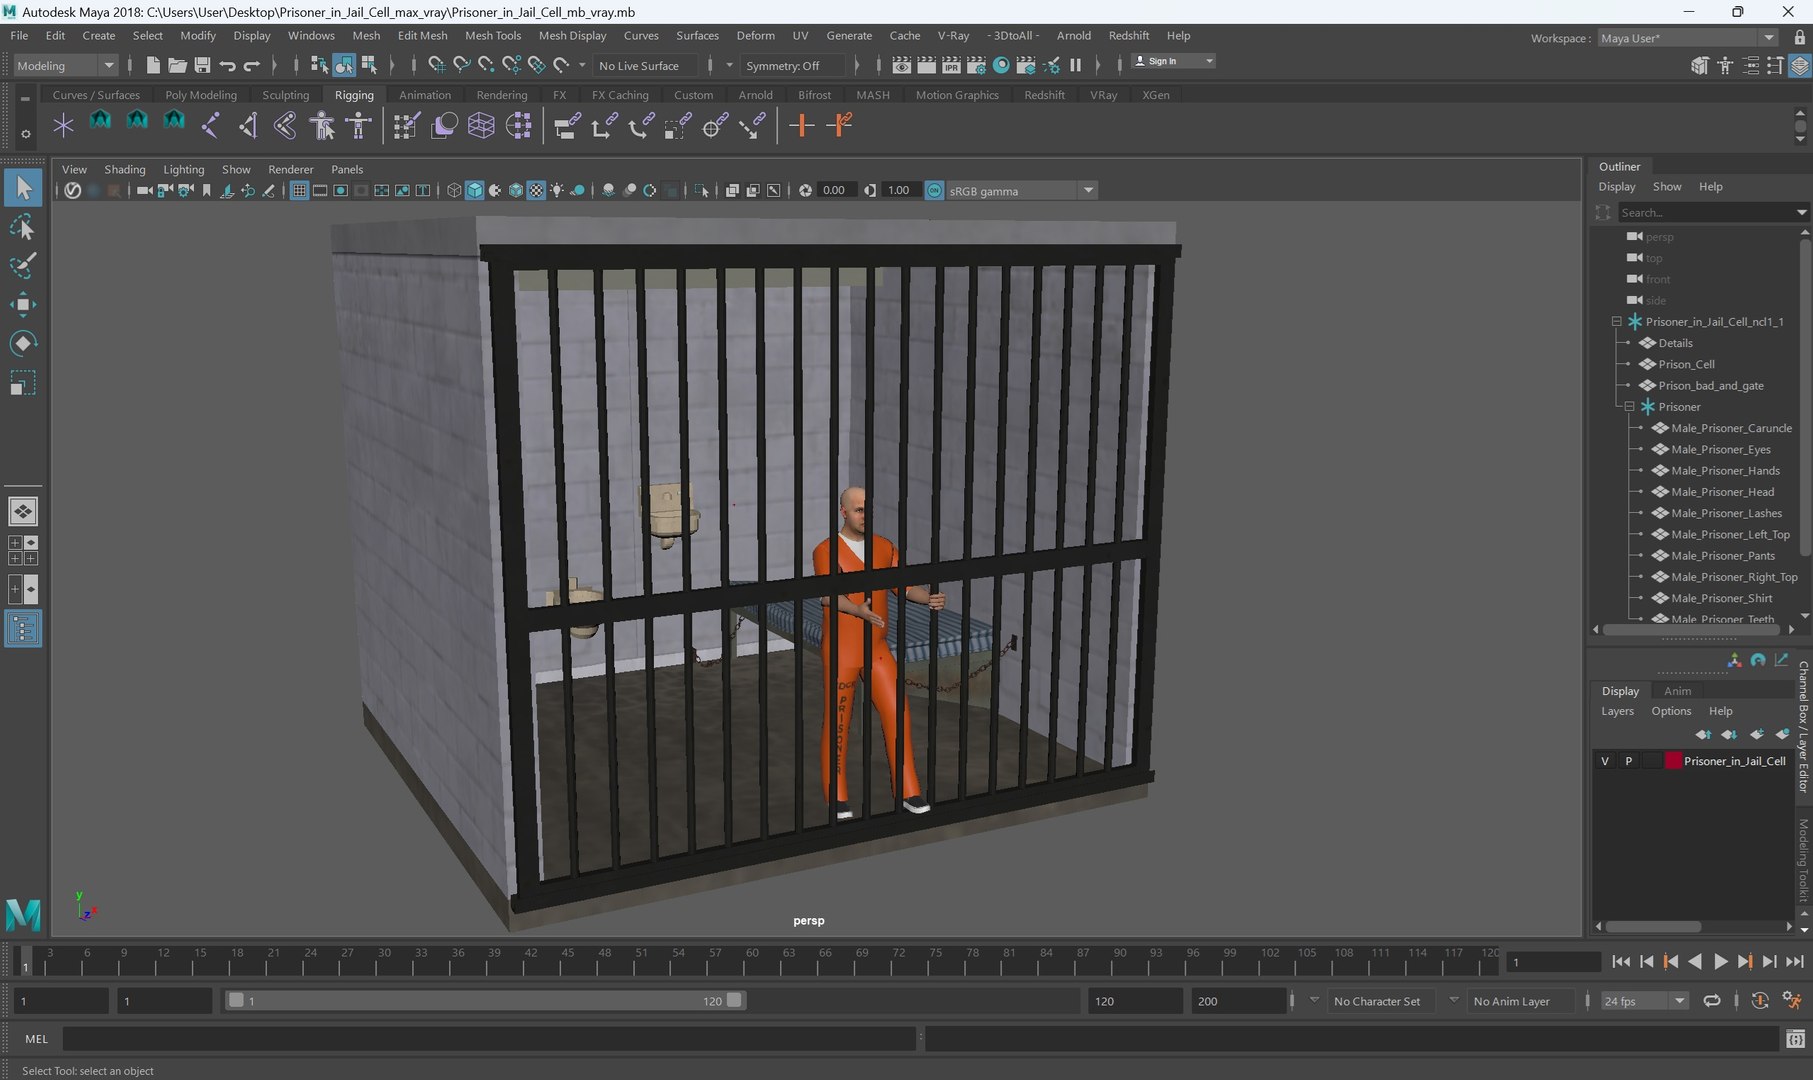Switch to the Anim layer tab
This screenshot has height=1080, width=1813.
1677,691
